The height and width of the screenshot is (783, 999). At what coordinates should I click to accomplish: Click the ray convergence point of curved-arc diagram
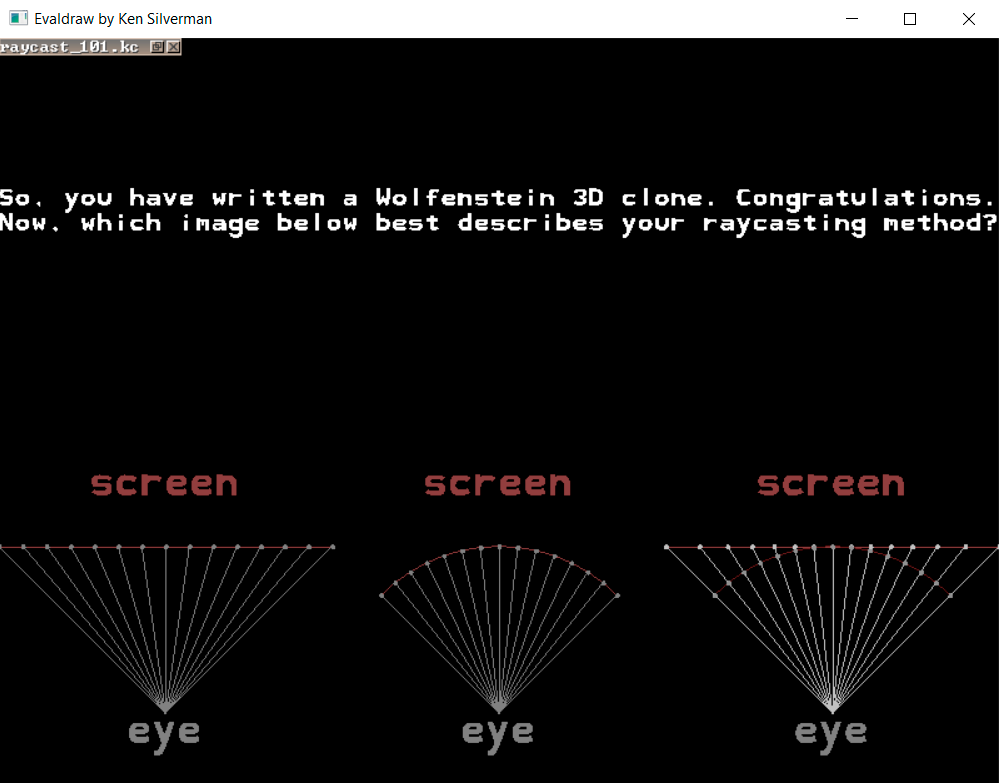499,710
